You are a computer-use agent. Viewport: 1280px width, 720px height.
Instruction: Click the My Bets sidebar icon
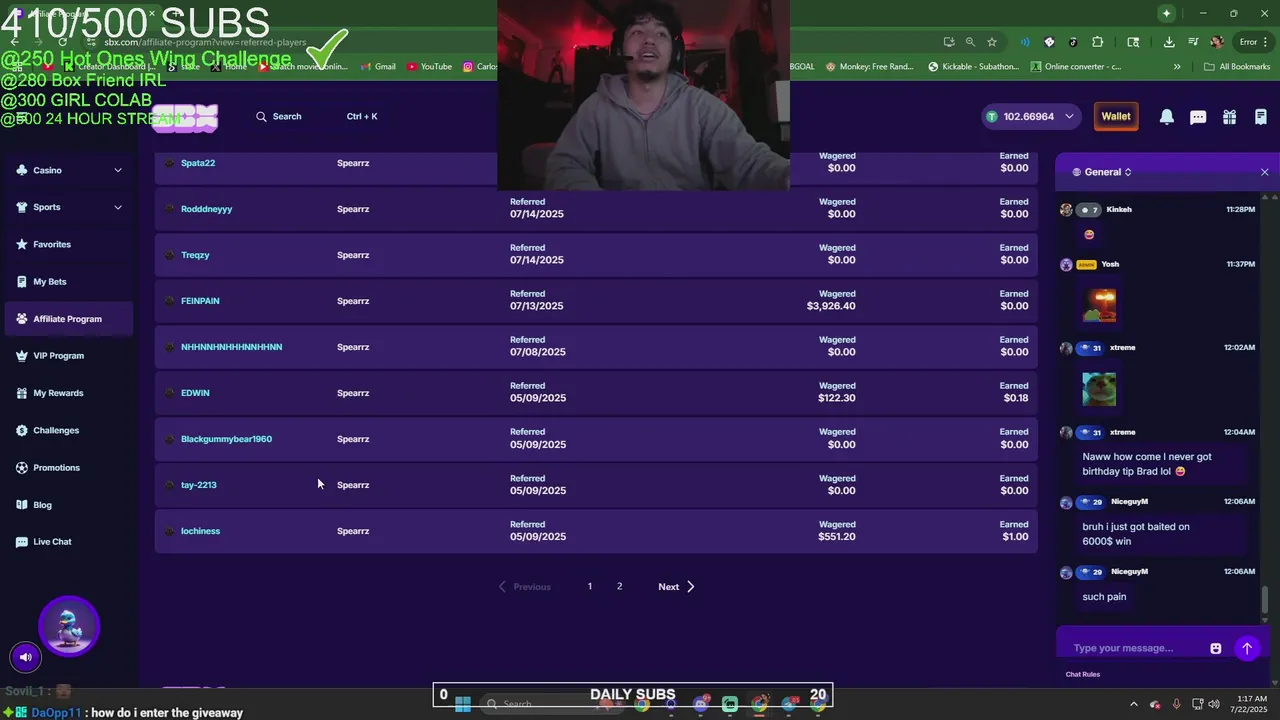point(22,282)
